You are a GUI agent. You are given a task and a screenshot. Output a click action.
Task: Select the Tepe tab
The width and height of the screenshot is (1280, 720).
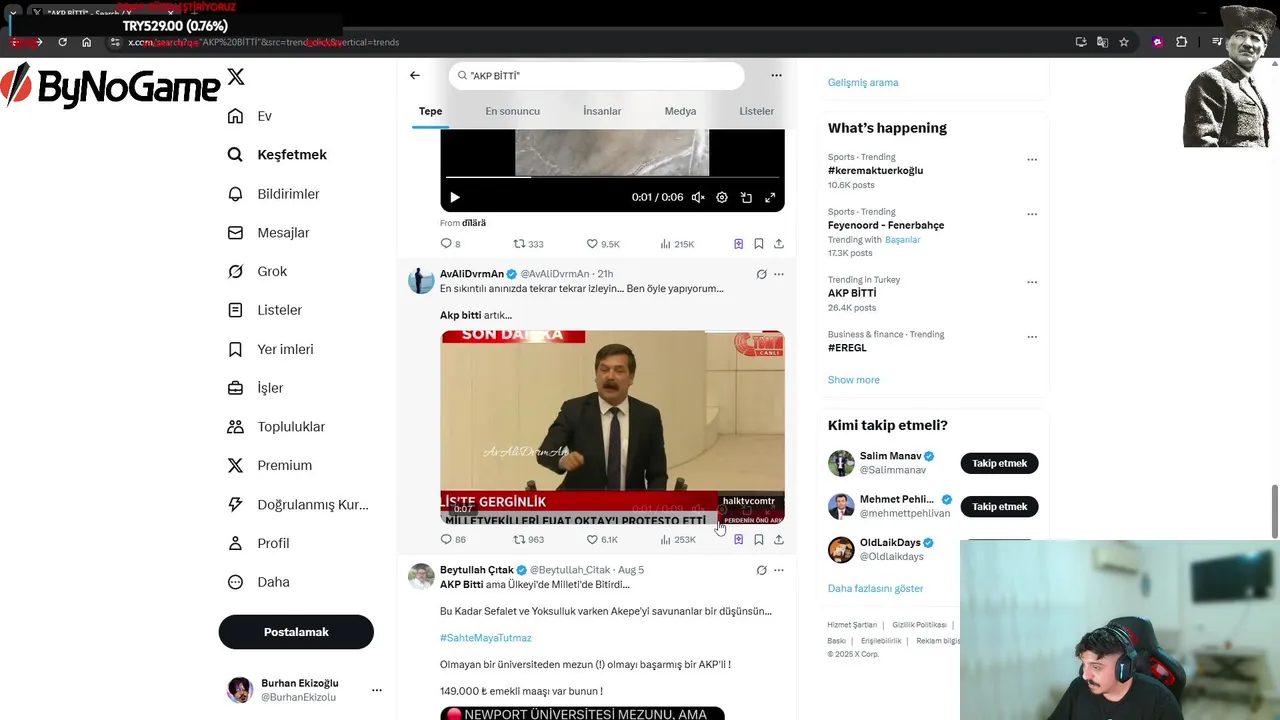(430, 111)
